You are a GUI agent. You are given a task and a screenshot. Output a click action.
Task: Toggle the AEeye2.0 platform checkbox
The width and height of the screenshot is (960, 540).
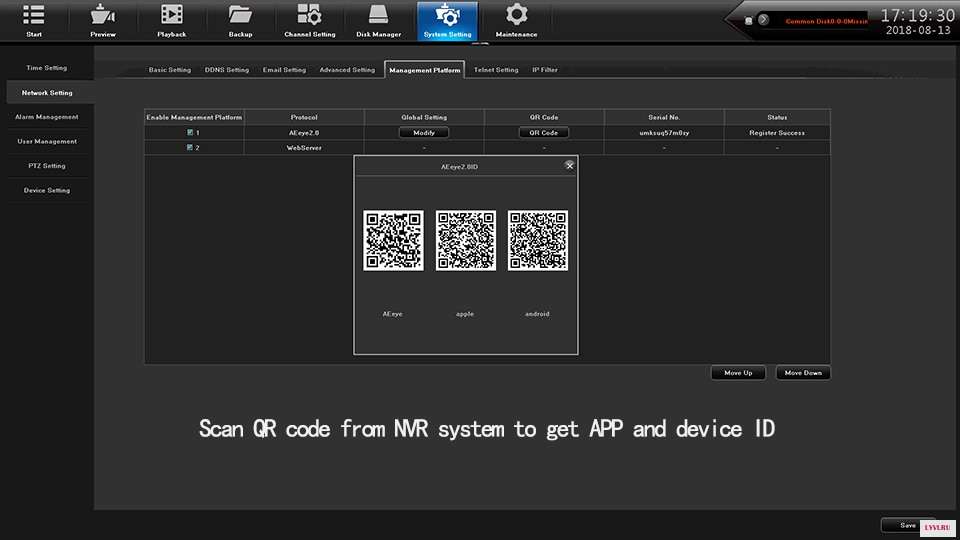pyautogui.click(x=190, y=132)
